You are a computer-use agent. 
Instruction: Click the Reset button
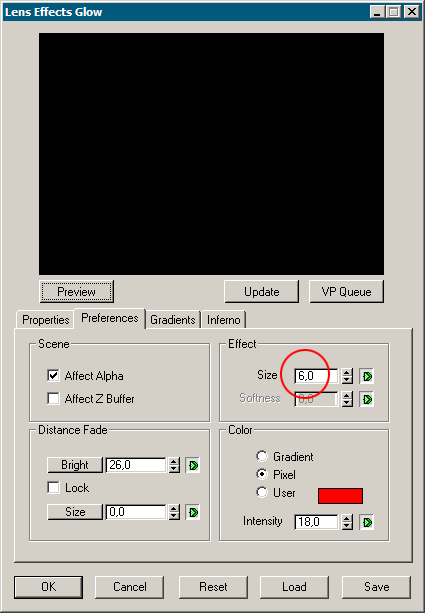pyautogui.click(x=213, y=587)
